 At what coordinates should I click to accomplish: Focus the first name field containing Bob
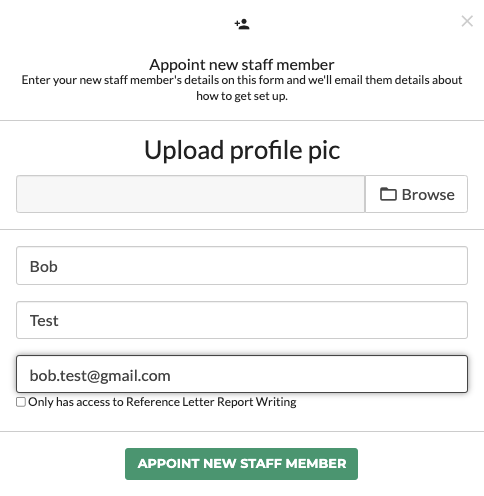pyautogui.click(x=242, y=266)
